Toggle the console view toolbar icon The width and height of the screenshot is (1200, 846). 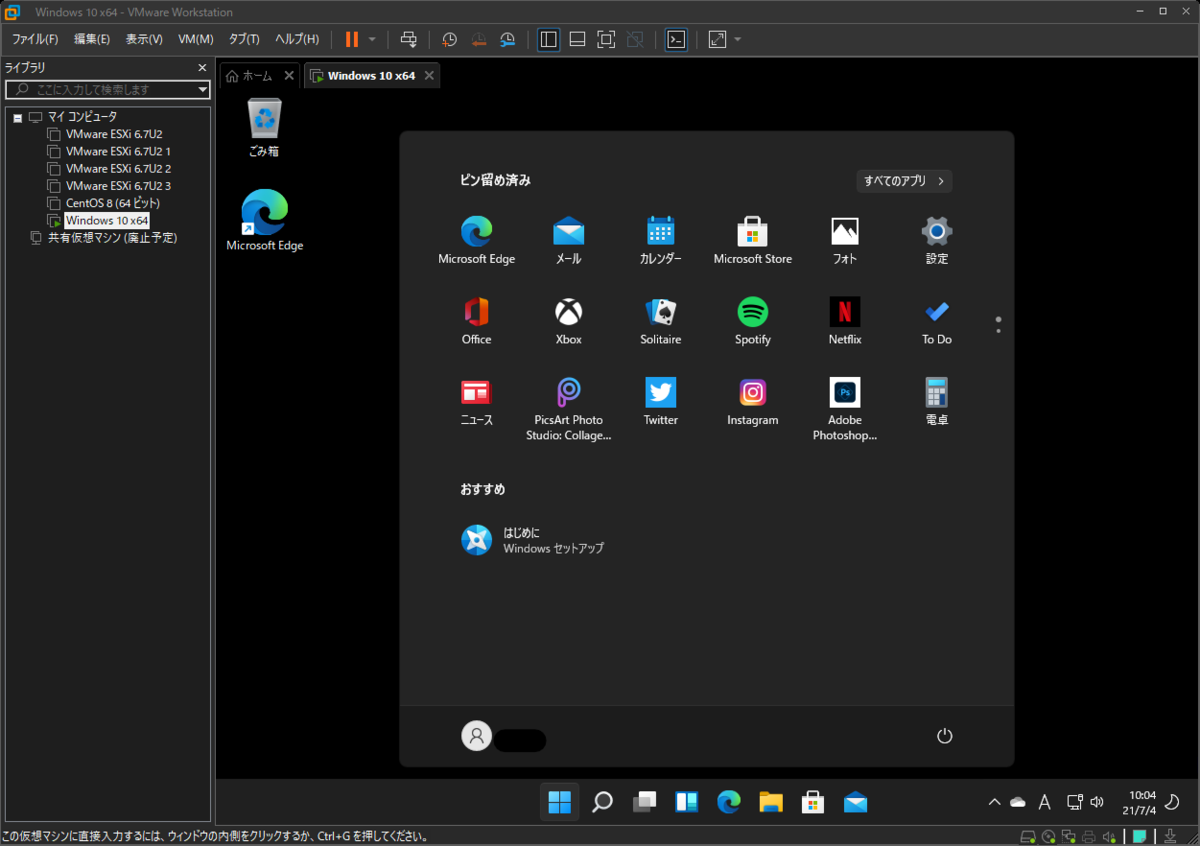tap(677, 39)
